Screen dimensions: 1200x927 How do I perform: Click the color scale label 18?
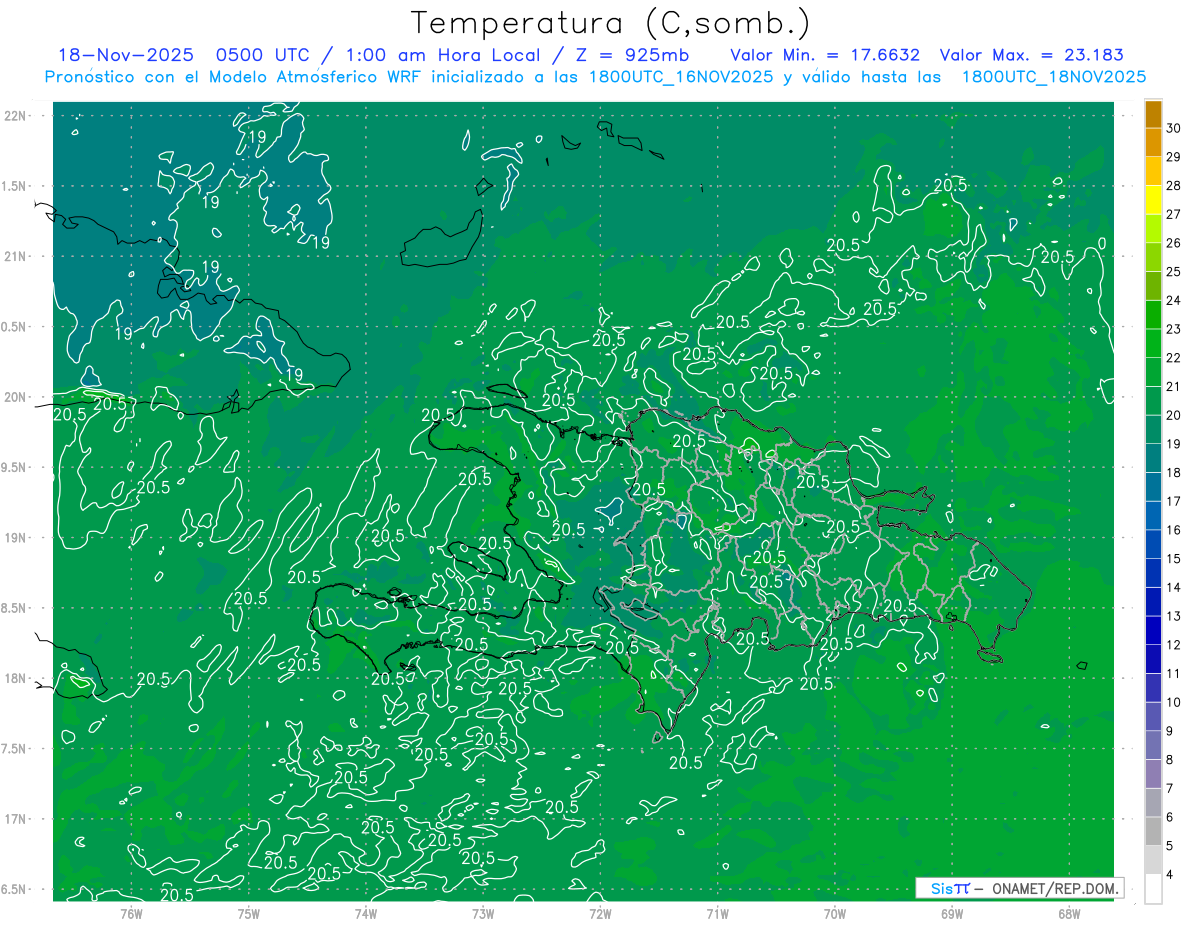click(1174, 473)
